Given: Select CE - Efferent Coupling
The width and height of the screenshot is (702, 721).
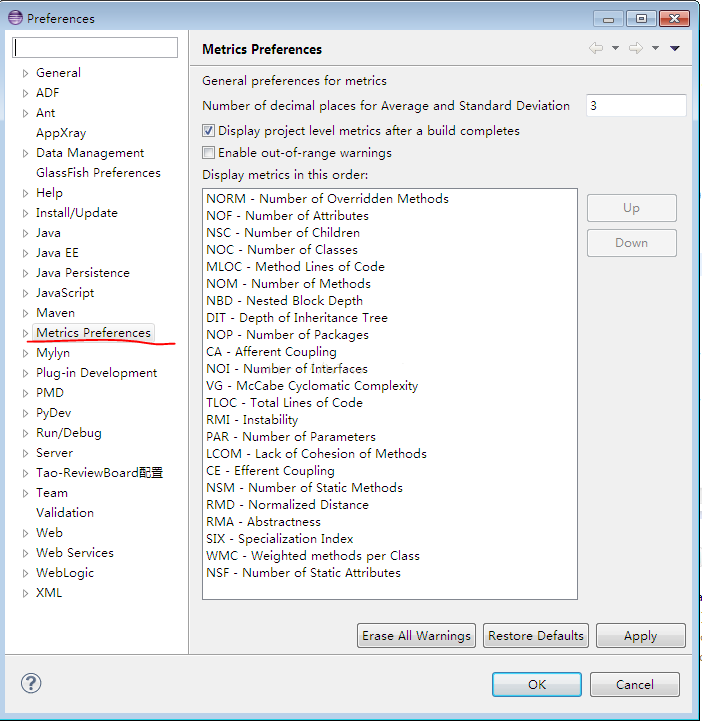Looking at the screenshot, I should pos(270,471).
